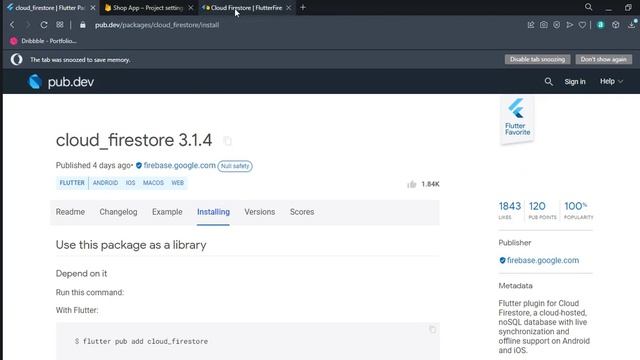
Task: Click the 100% popularity score
Action: 578,210
